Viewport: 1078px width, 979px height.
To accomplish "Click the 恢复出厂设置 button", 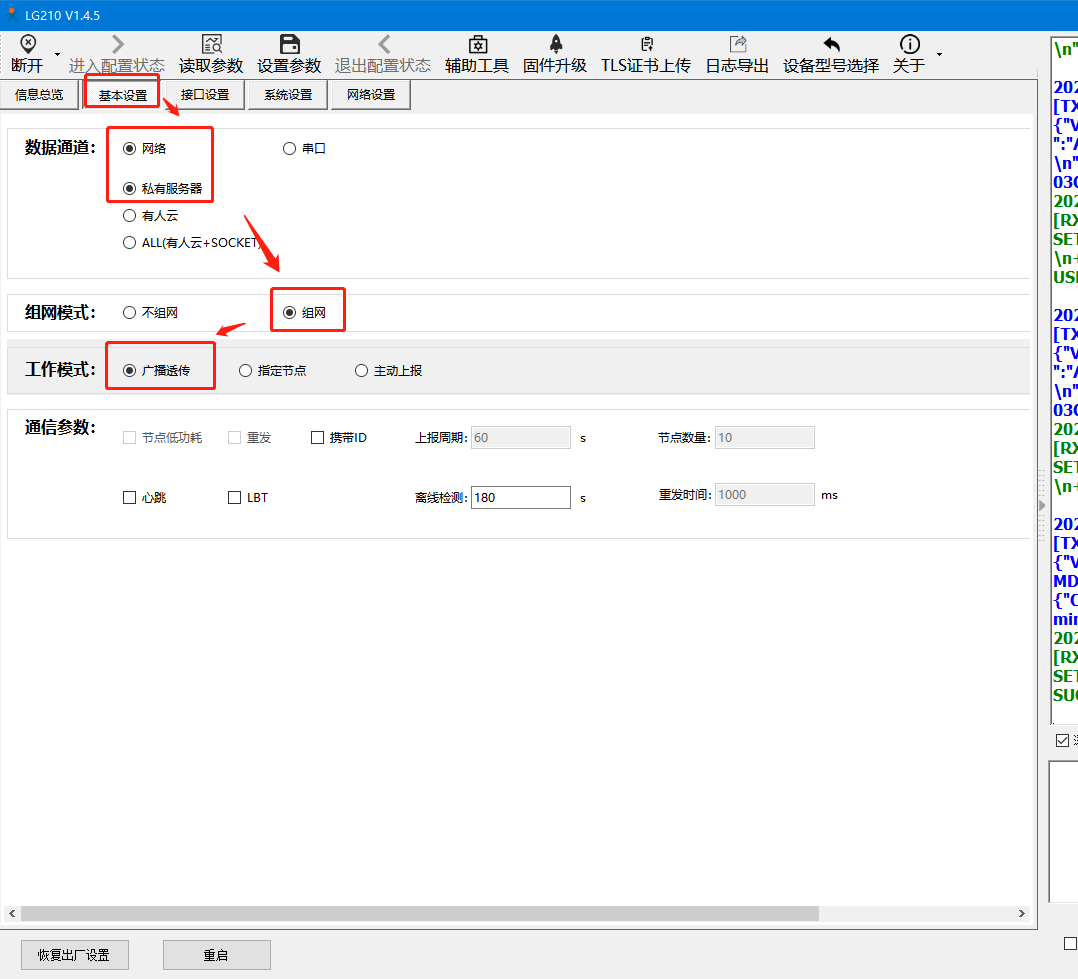I will click(74, 955).
